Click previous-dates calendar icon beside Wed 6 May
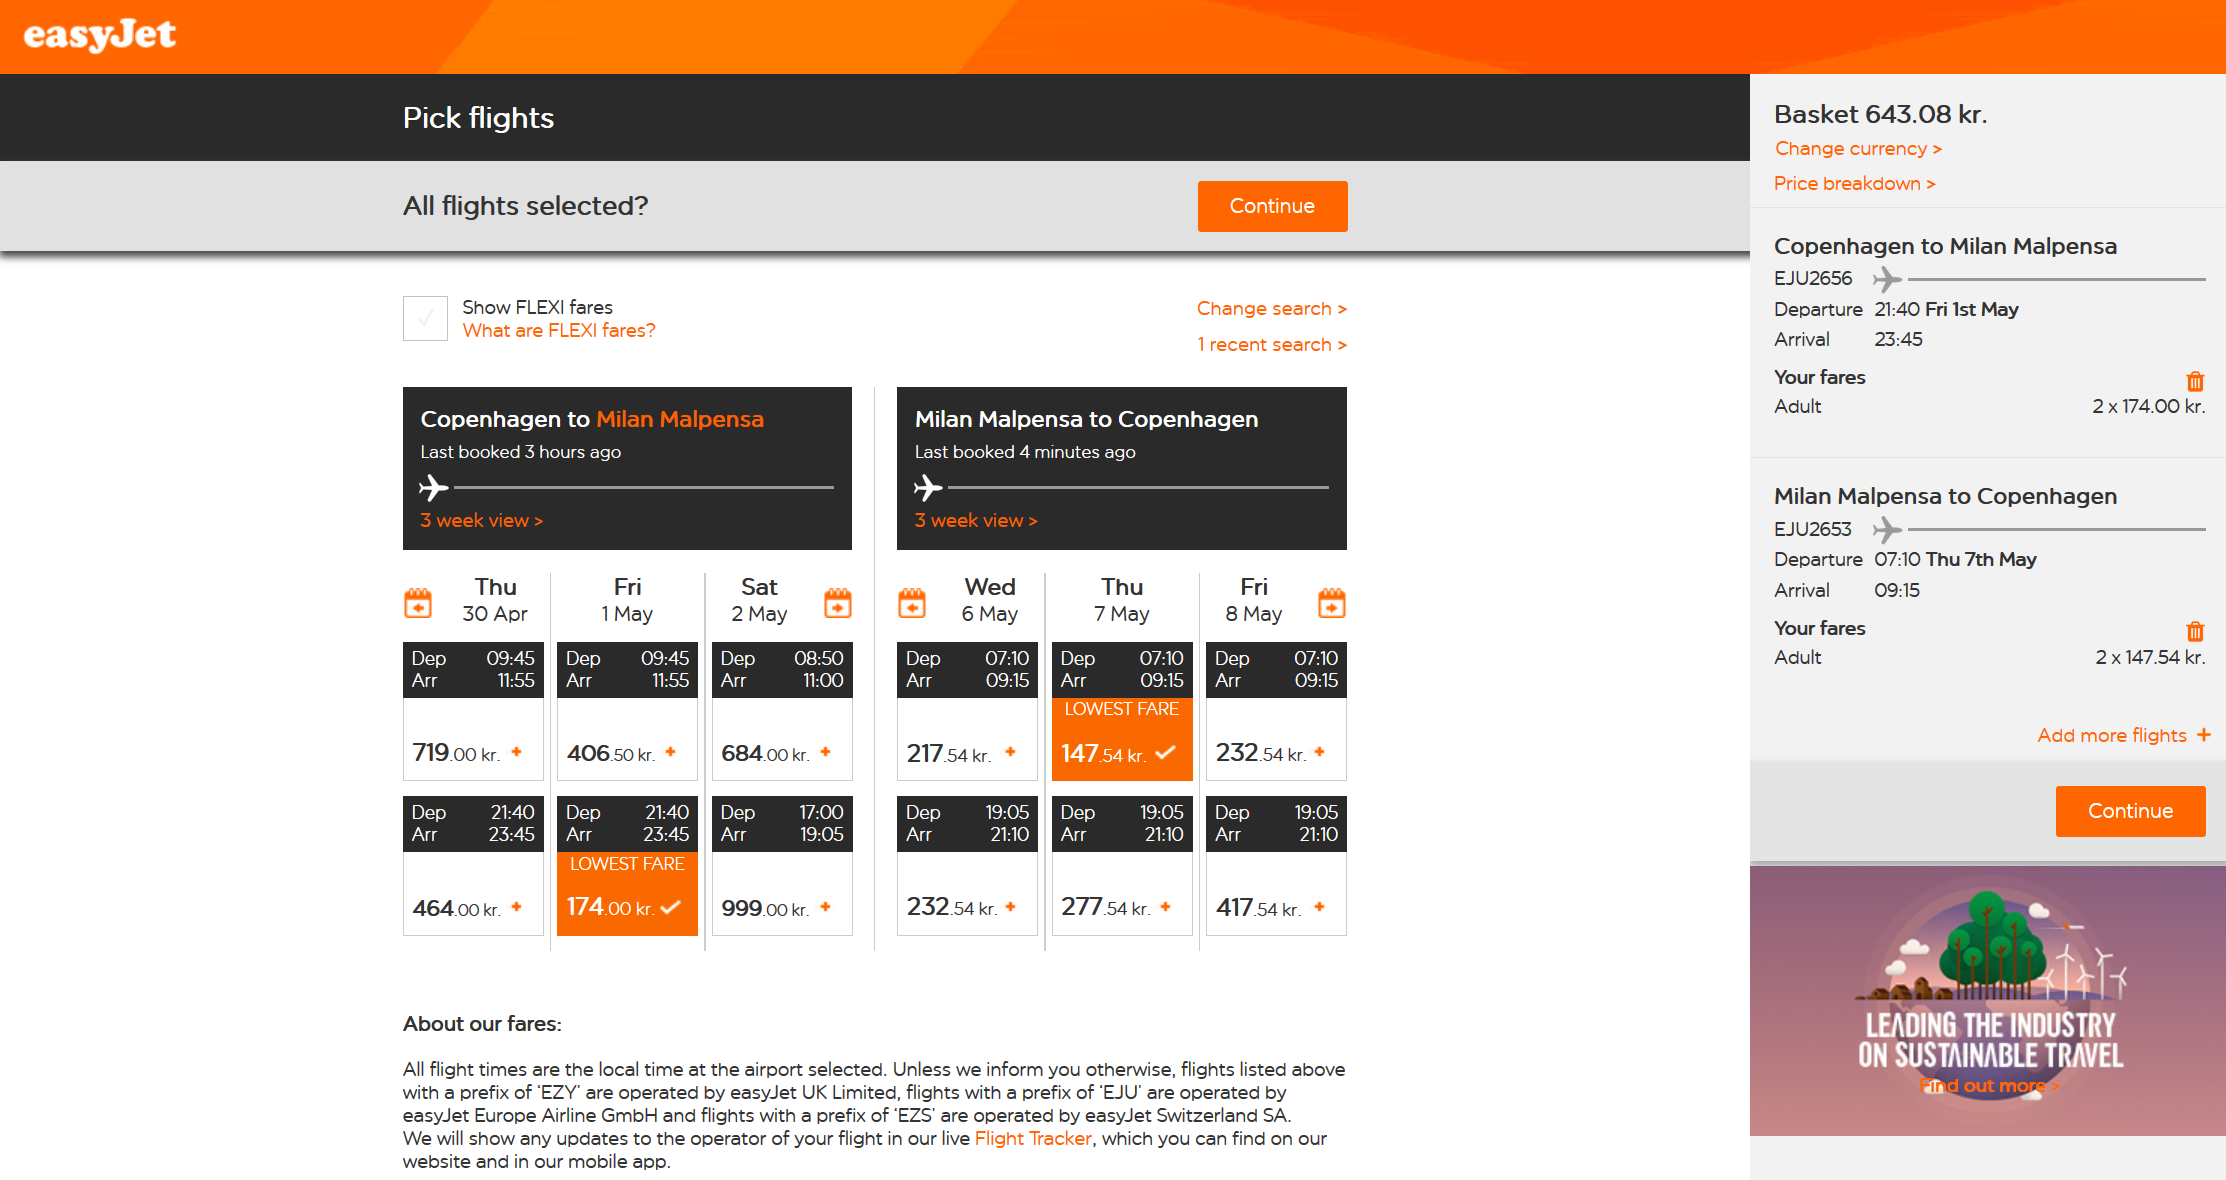Screen dimensions: 2226x1180 tap(912, 603)
